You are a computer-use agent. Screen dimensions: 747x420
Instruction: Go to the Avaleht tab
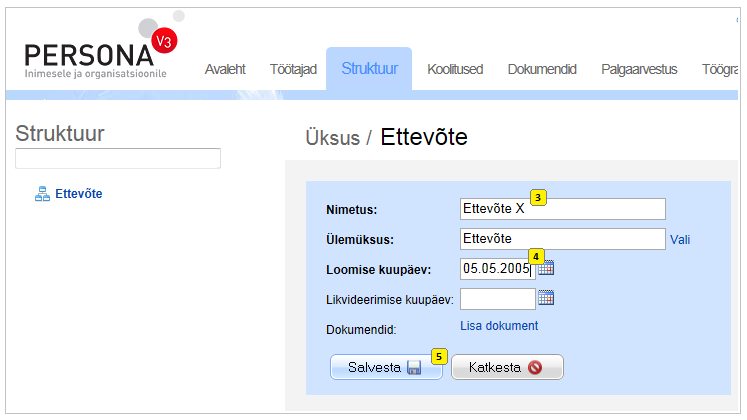225,69
